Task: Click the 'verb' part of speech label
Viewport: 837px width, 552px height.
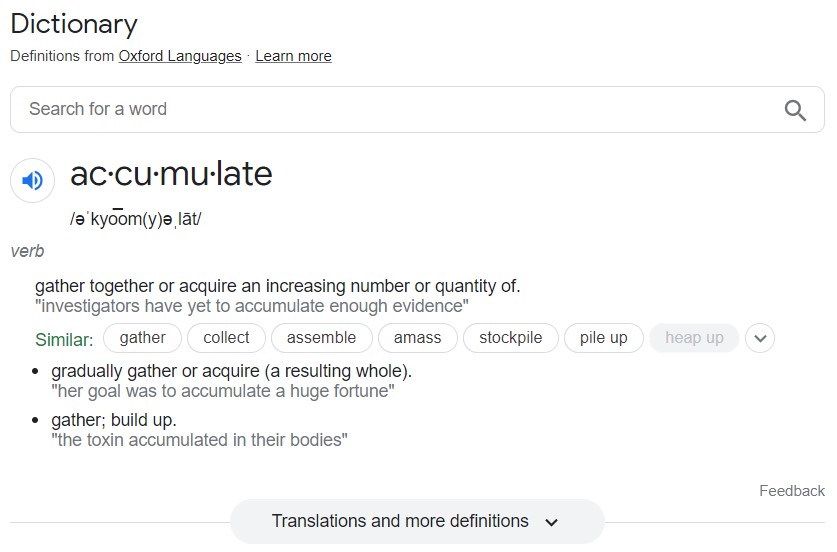Action: point(27,251)
